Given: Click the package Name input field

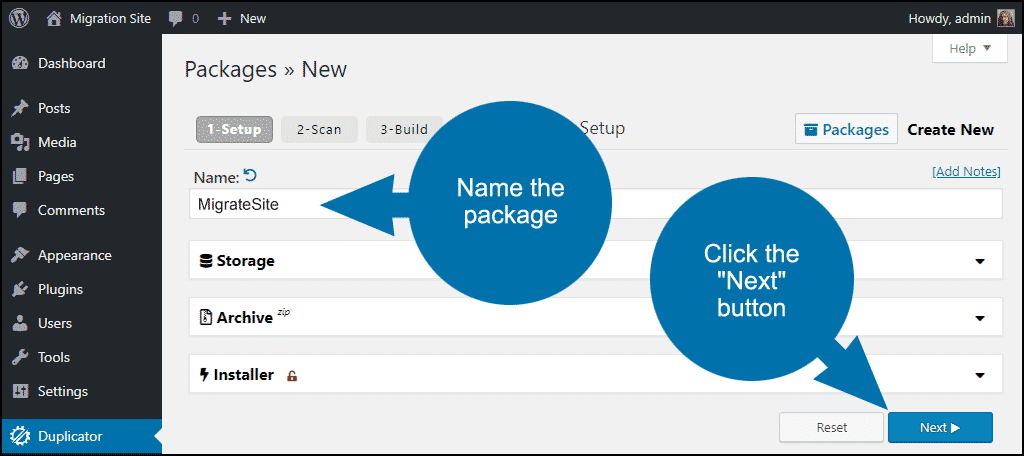Looking at the screenshot, I should click(x=596, y=204).
